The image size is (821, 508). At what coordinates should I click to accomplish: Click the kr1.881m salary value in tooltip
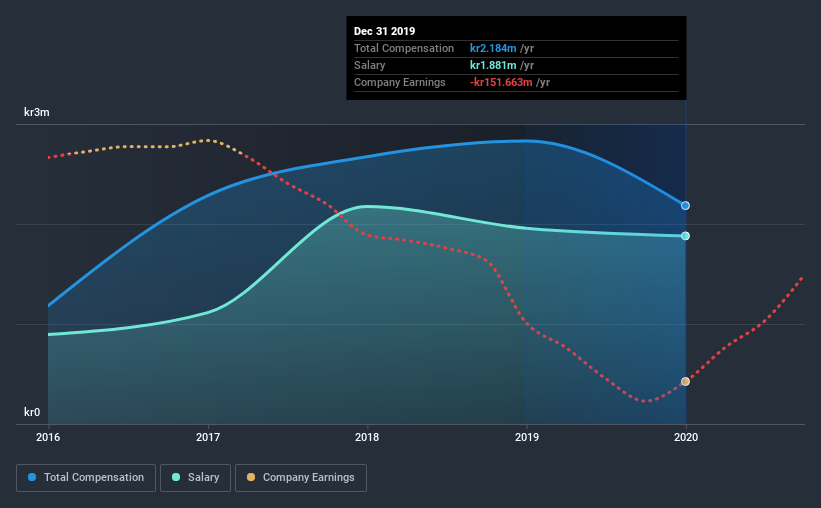tap(493, 65)
